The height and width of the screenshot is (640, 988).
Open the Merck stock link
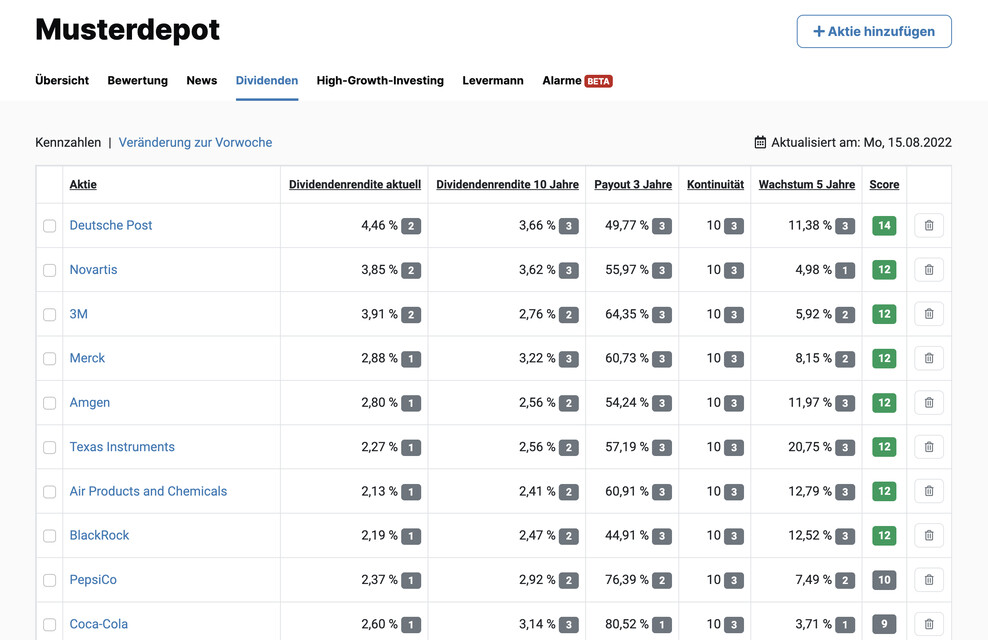pyautogui.click(x=87, y=358)
